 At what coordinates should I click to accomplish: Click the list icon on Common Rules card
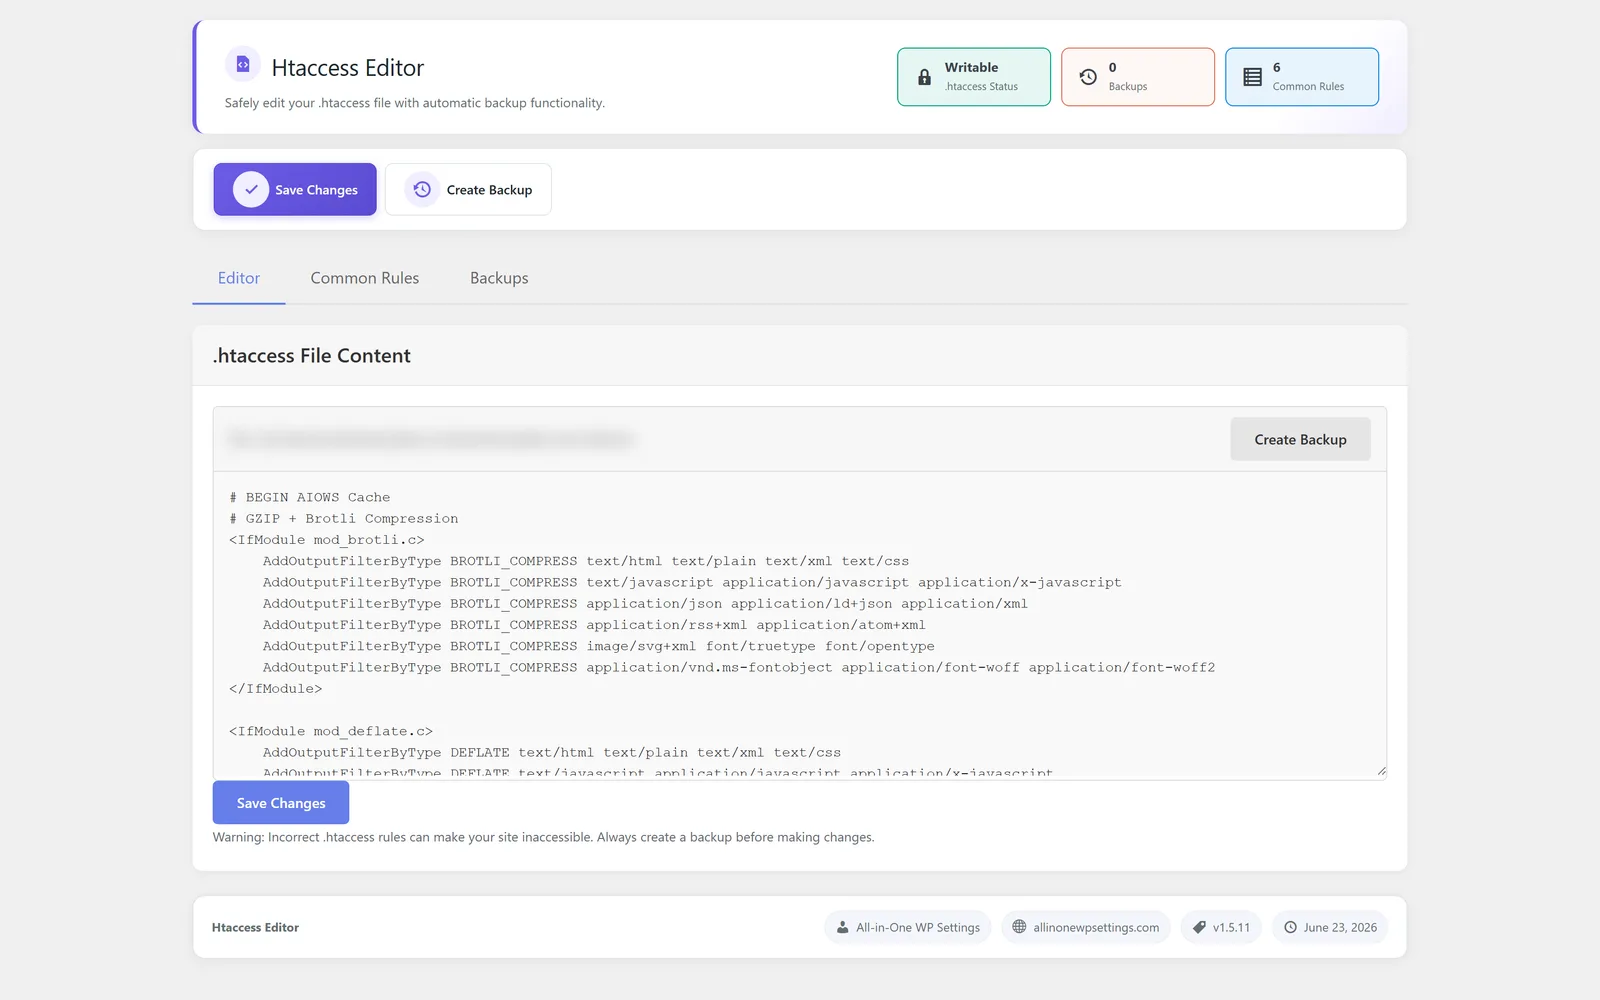pyautogui.click(x=1252, y=77)
